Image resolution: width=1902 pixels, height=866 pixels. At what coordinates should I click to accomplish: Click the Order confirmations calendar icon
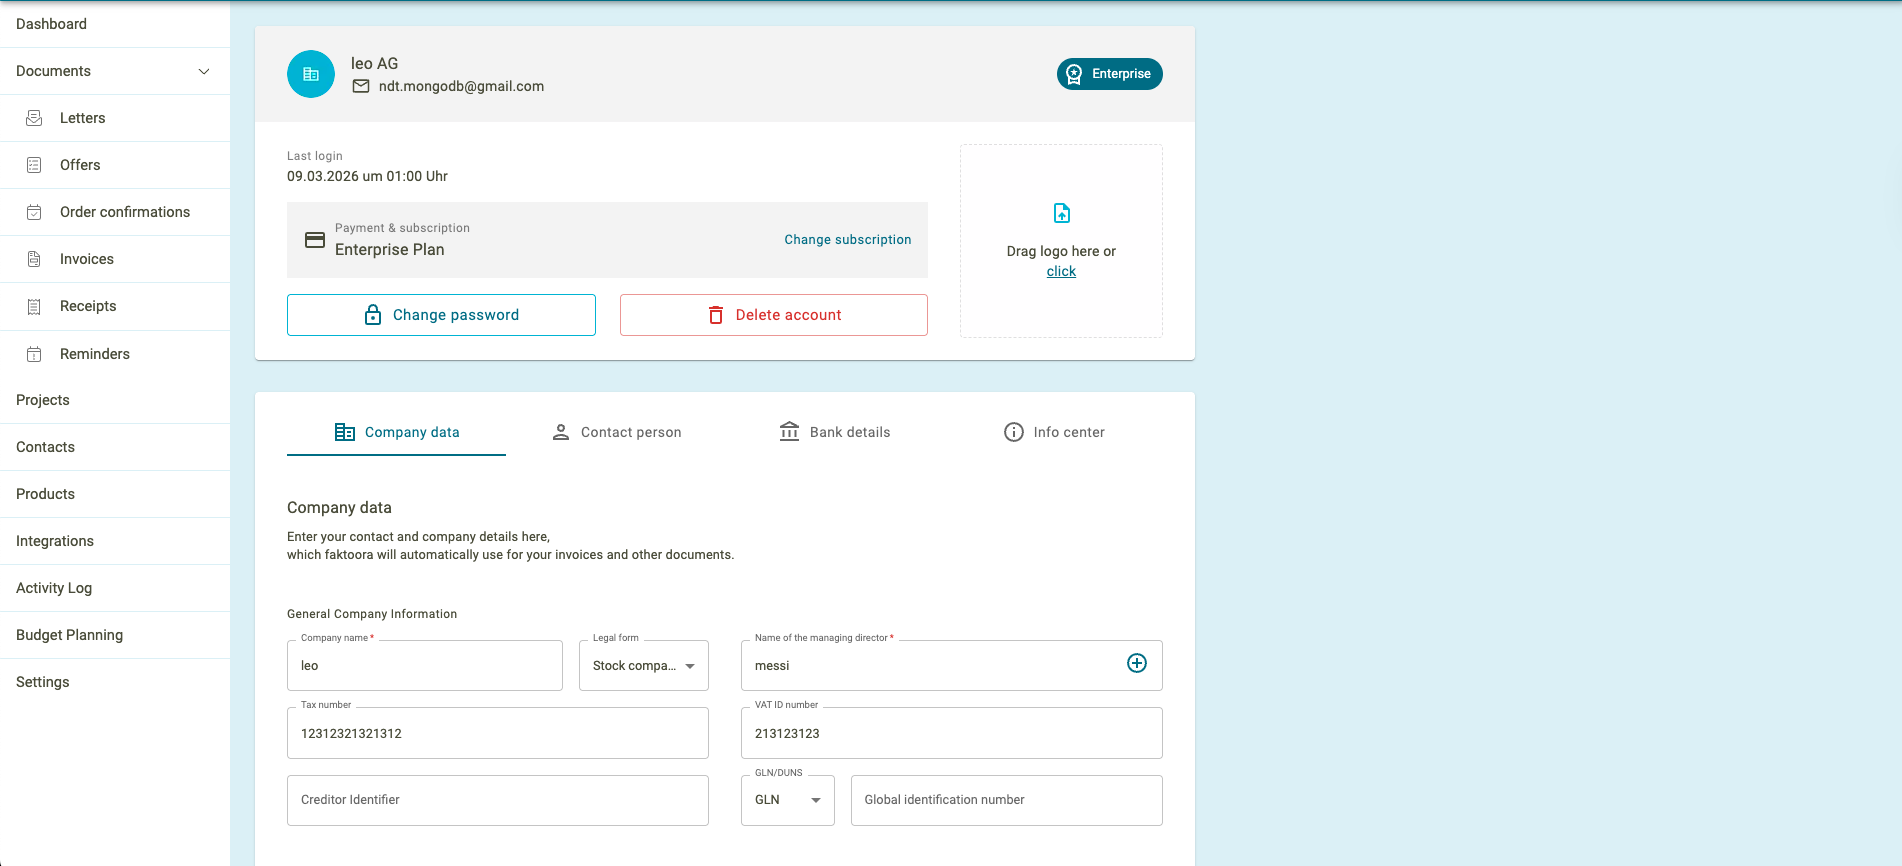pos(34,212)
